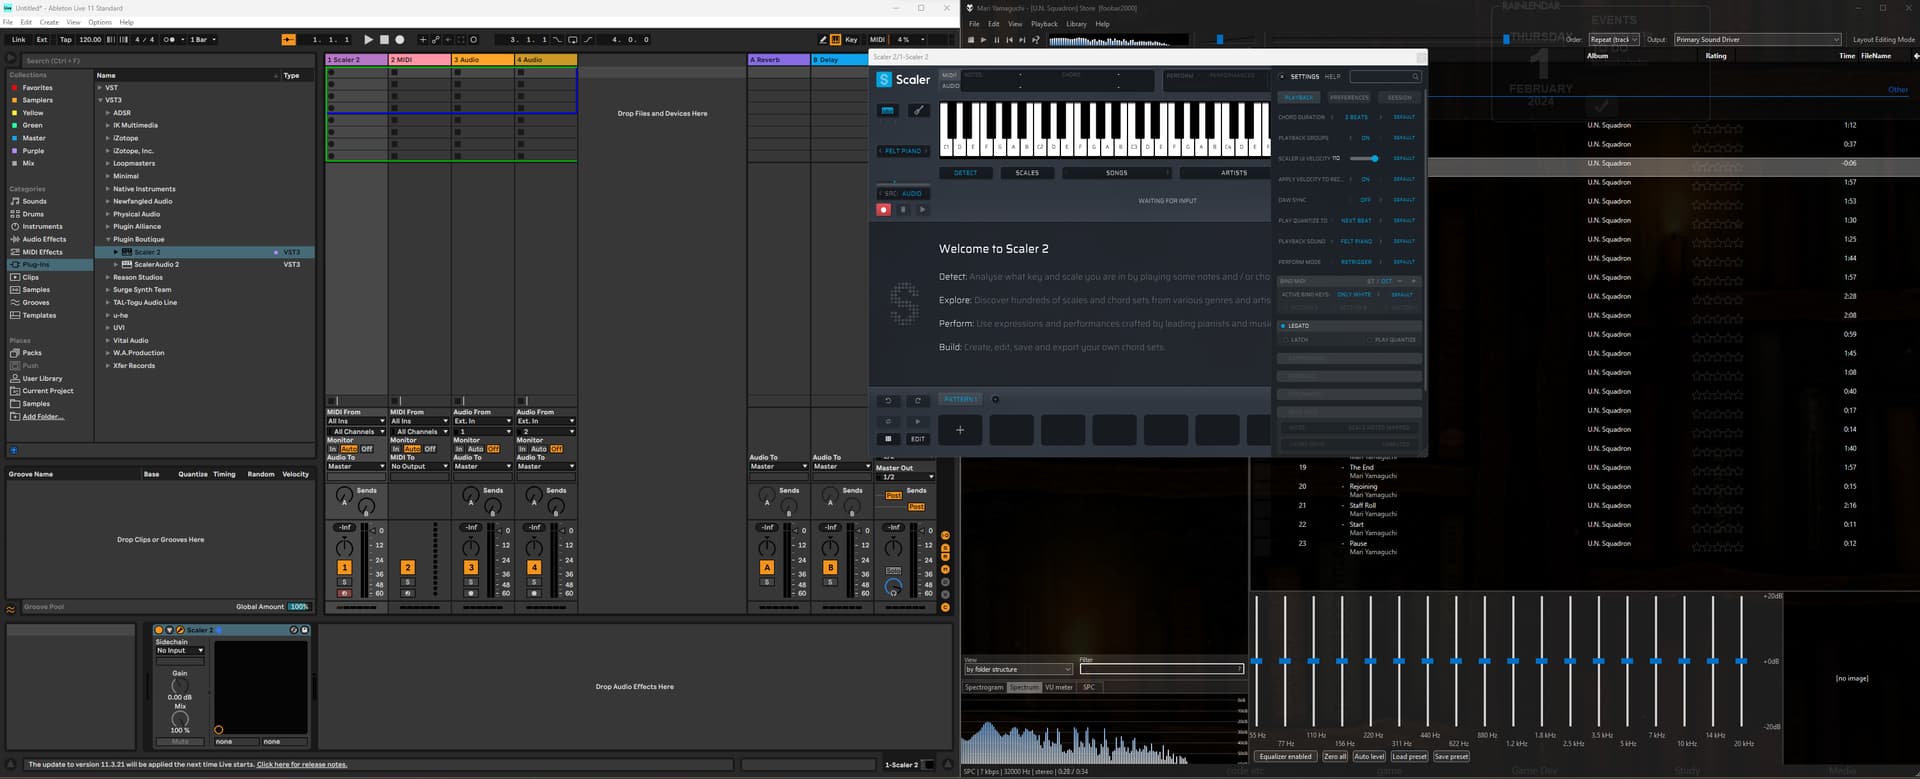This screenshot has width=1920, height=779.
Task: Adjust Scaler UI velocity slider
Action: coord(1364,158)
